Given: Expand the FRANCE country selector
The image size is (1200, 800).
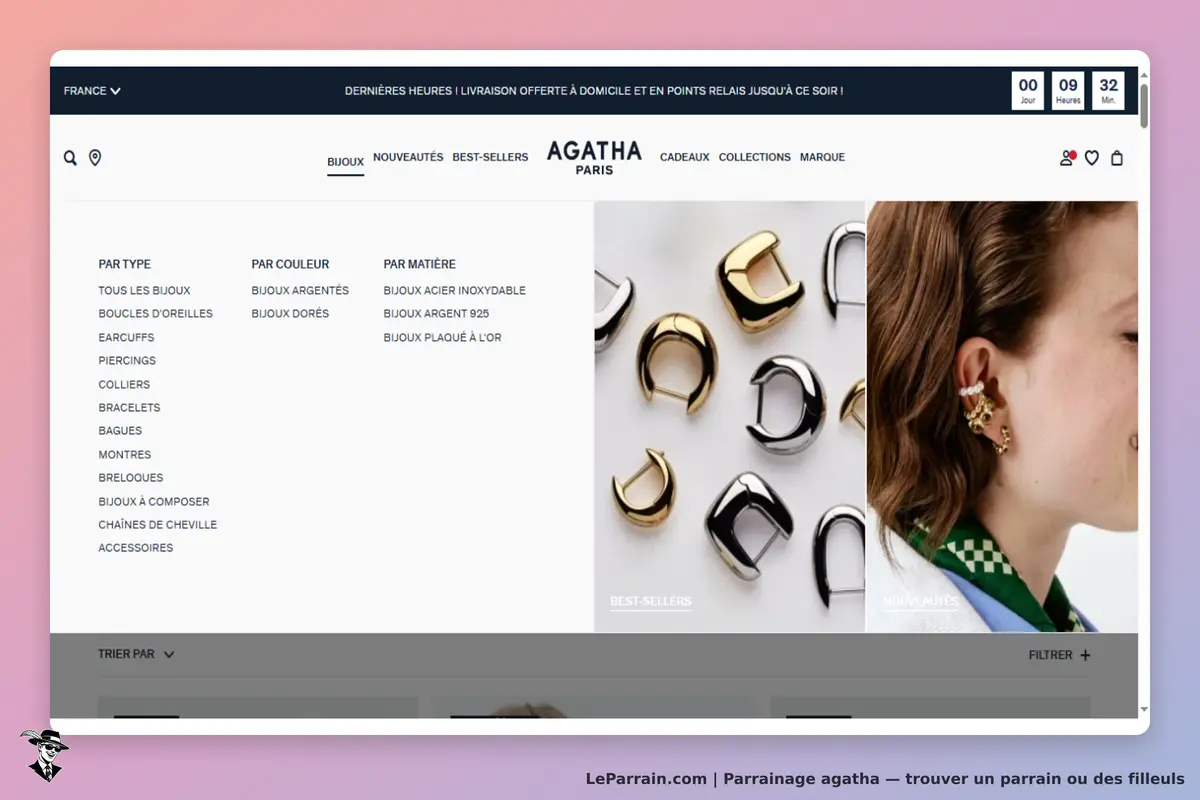Looking at the screenshot, I should pyautogui.click(x=92, y=91).
